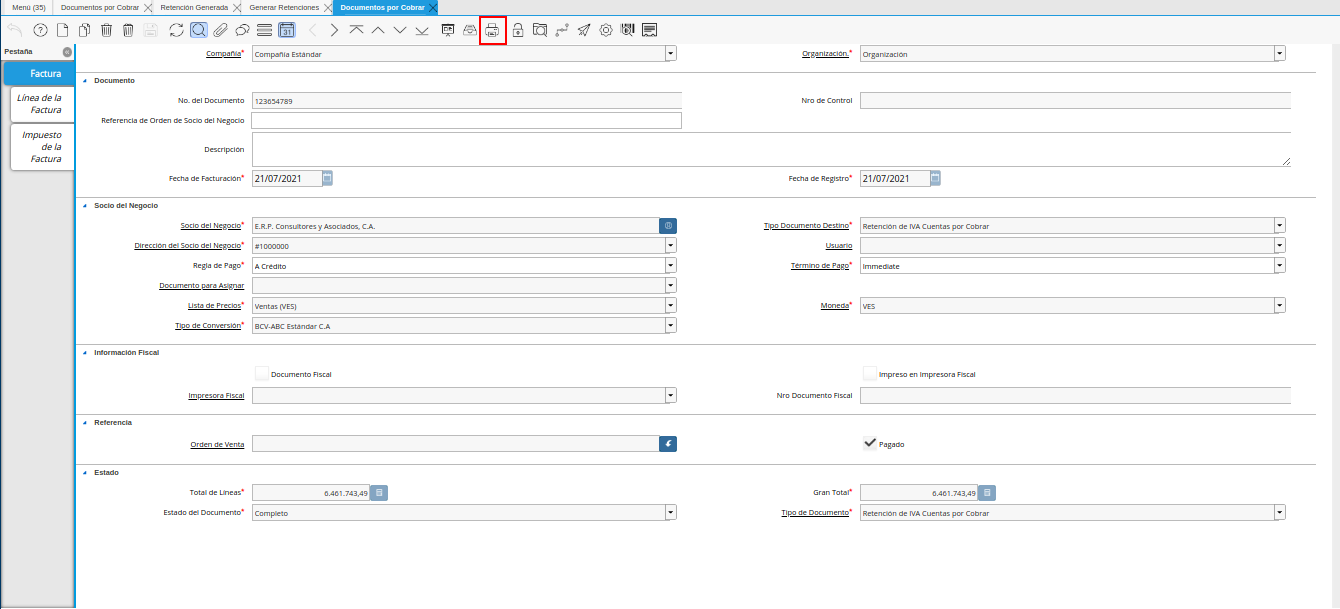Screen dimensions: 1340x609
Task: Open the Find record magnifier icon
Action: 199,30
